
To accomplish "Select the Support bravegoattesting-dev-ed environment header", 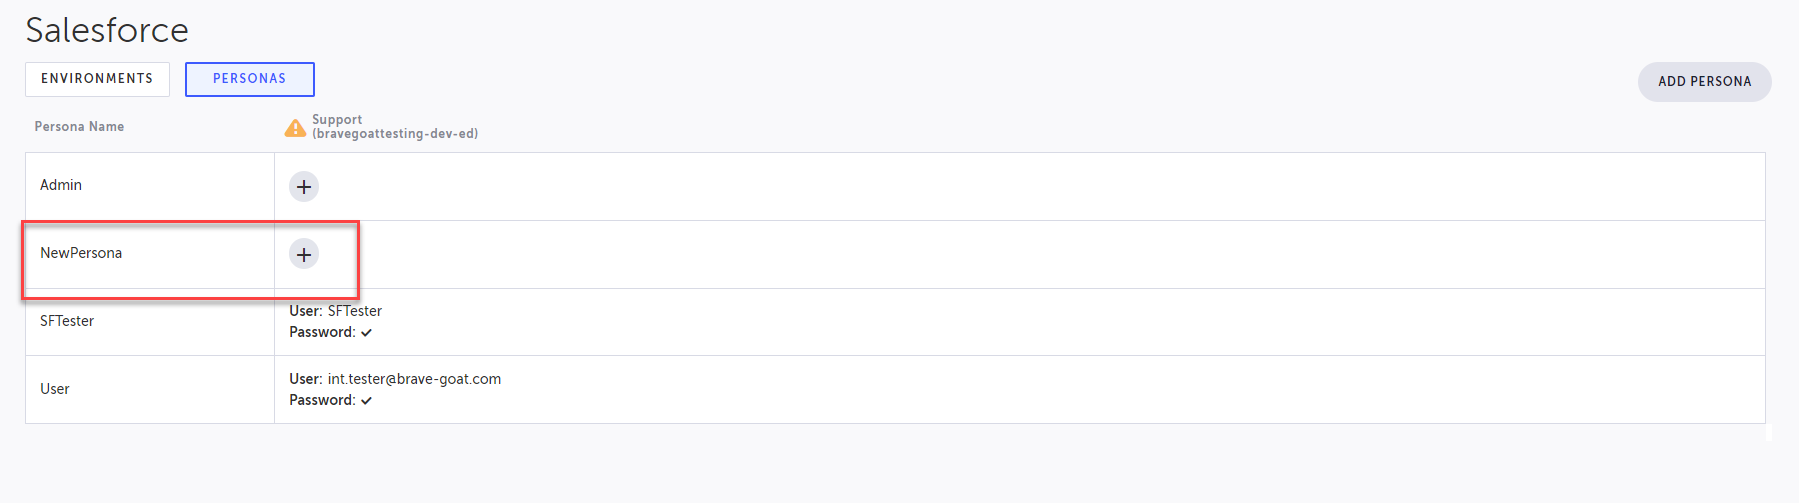I will tap(394, 127).
